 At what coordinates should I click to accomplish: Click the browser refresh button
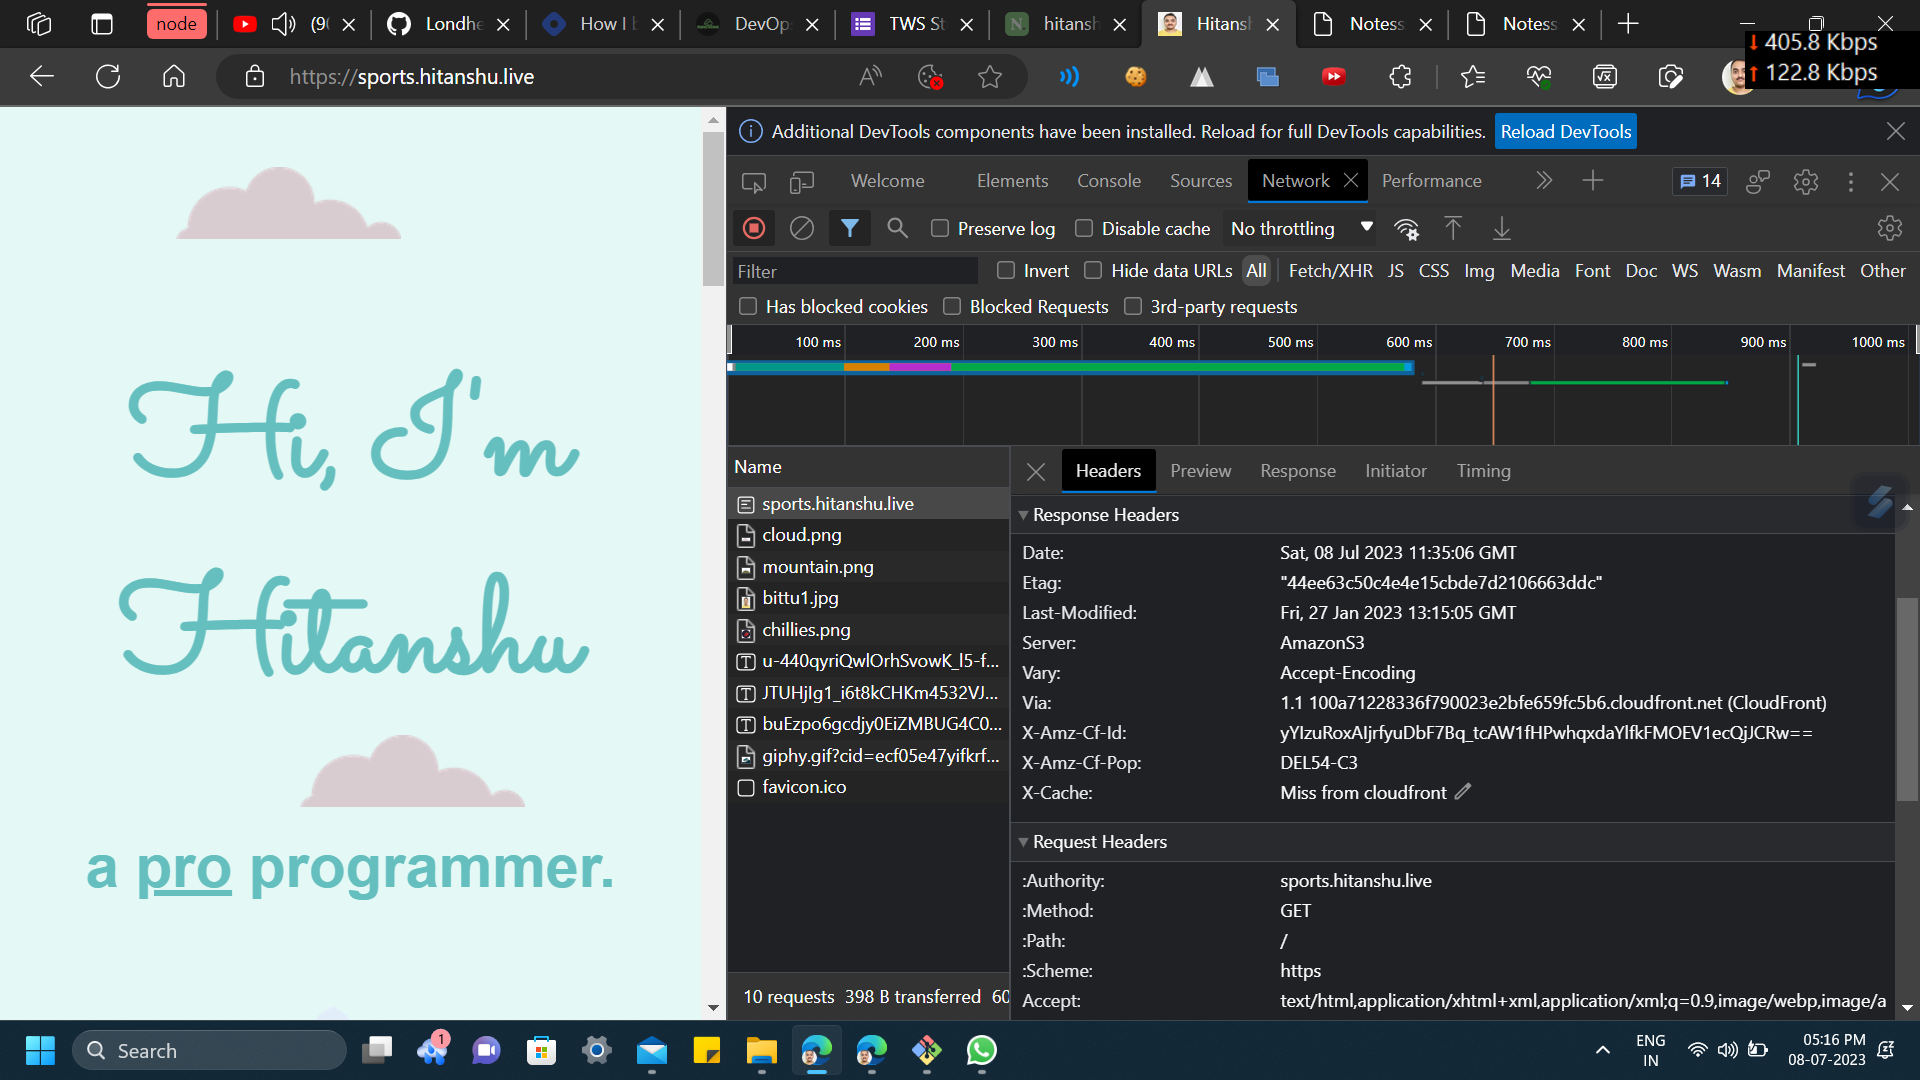coord(108,77)
